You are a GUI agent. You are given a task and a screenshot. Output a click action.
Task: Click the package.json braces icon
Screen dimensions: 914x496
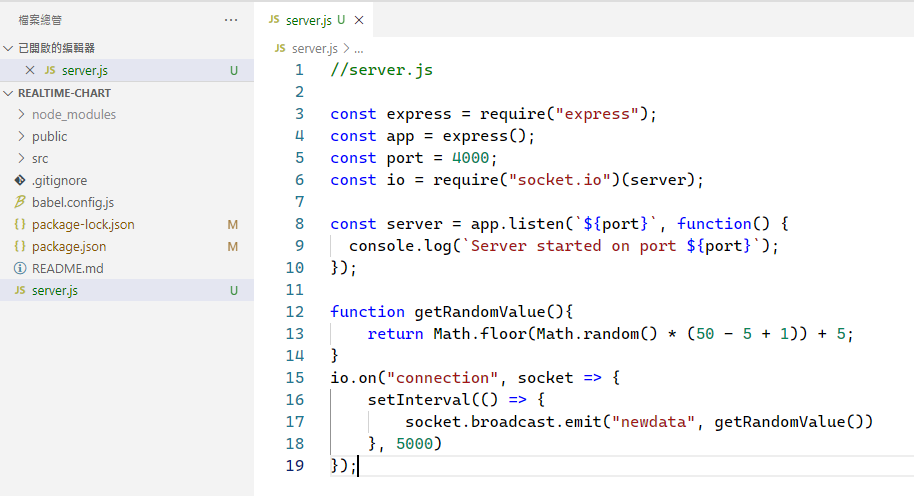click(20, 247)
